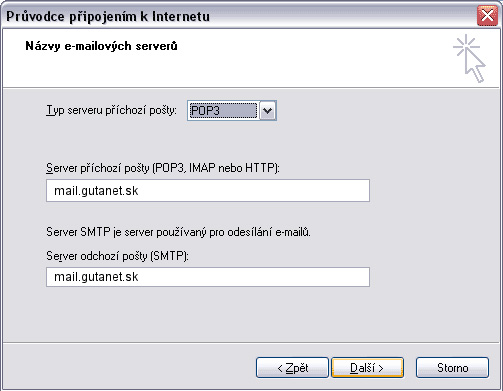Click the wizard cursor icon in header
Viewport: 503px width, 391px height.
(x=469, y=58)
